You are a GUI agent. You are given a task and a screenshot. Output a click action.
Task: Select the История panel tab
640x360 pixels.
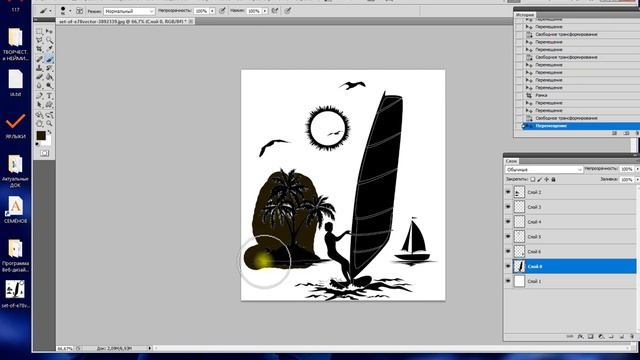tap(525, 15)
